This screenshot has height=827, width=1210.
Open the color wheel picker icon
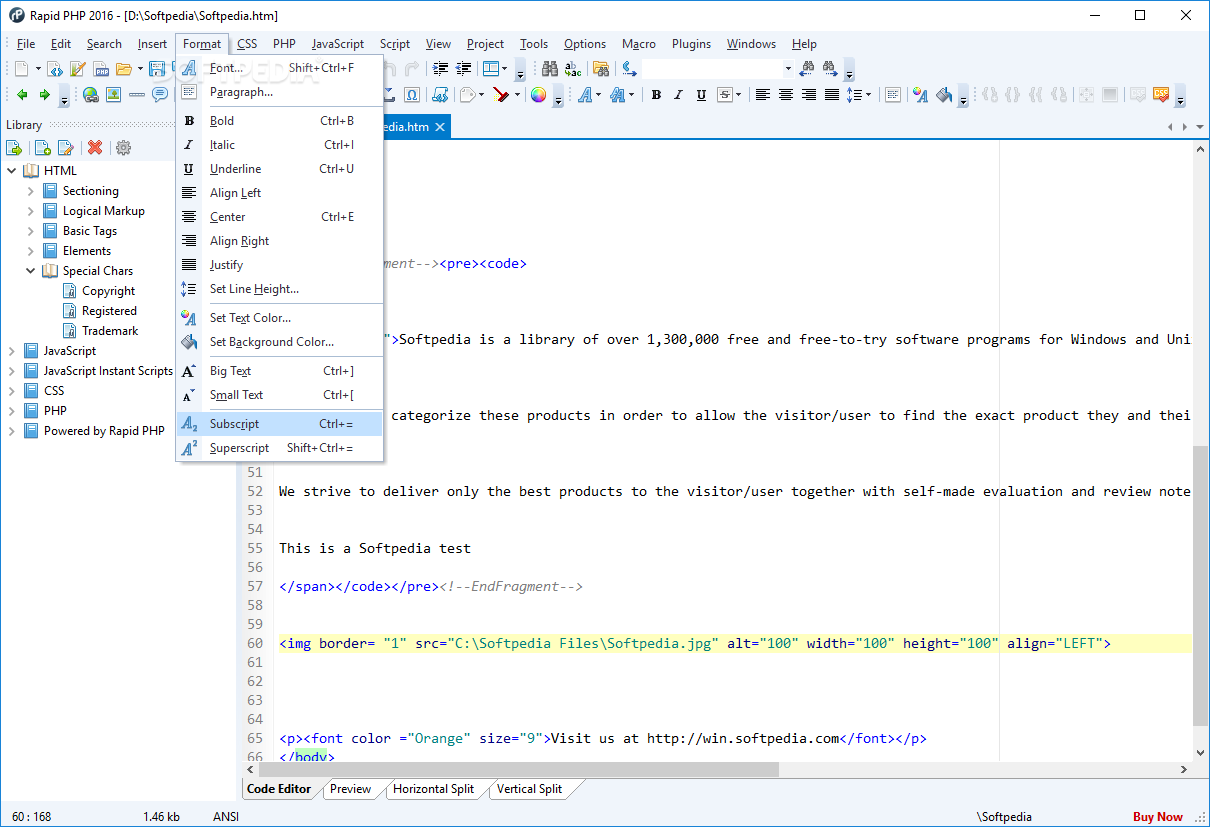click(538, 95)
